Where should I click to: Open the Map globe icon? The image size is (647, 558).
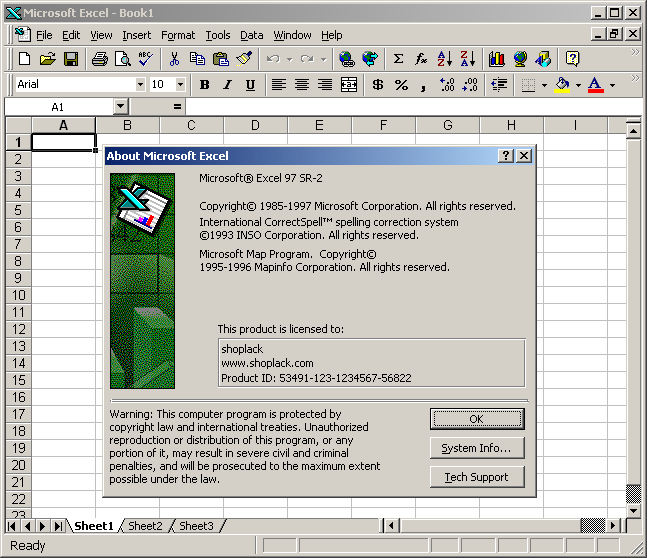520,59
